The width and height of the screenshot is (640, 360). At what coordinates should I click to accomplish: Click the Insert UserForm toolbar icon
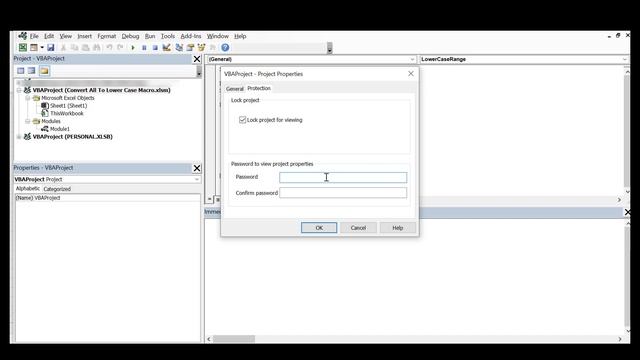pos(34,48)
